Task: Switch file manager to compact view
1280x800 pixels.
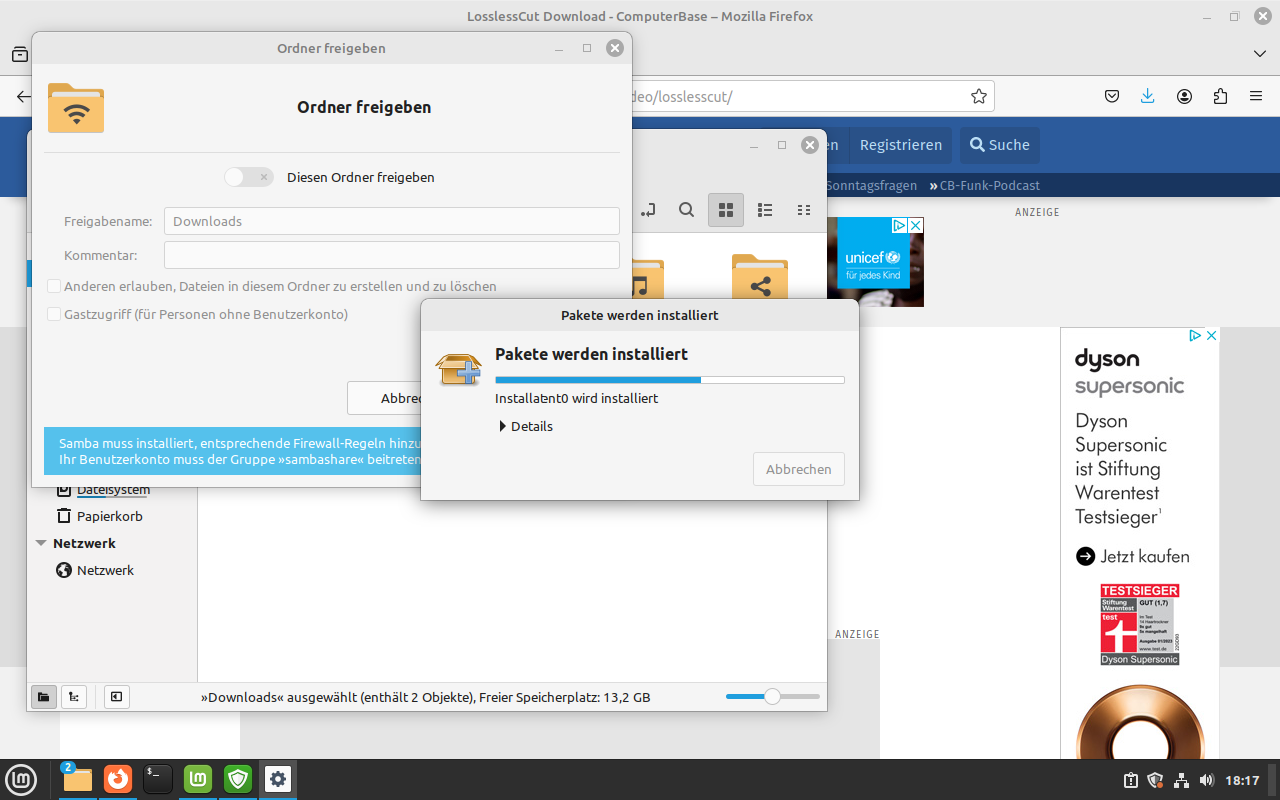Action: 803,210
